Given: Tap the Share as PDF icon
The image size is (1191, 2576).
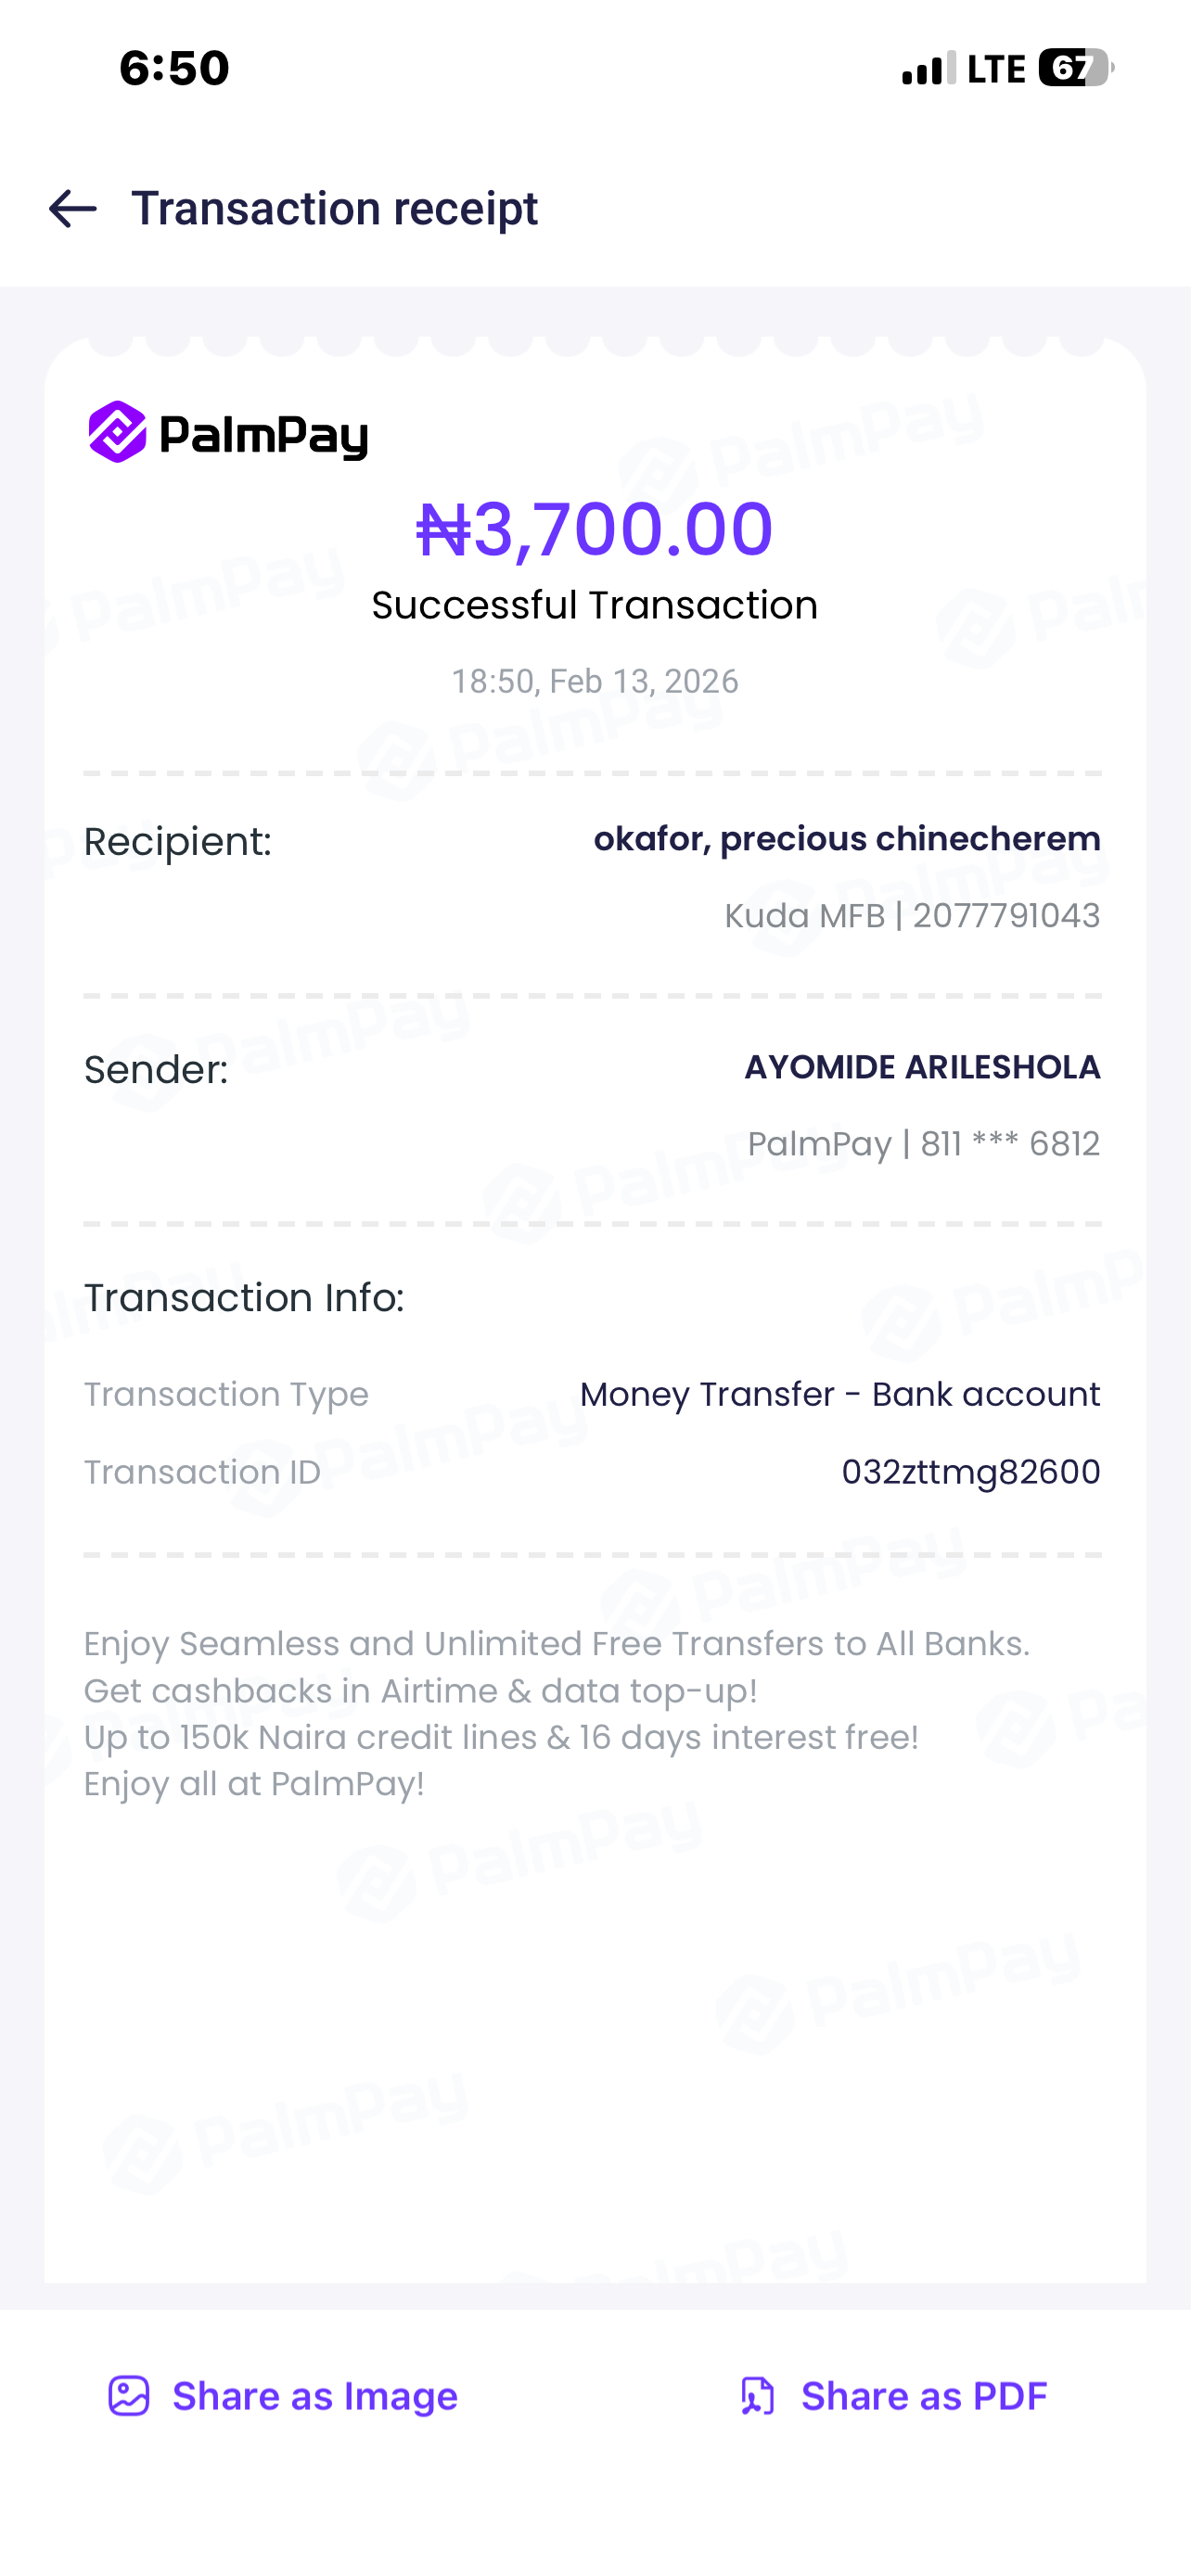Looking at the screenshot, I should pos(757,2396).
